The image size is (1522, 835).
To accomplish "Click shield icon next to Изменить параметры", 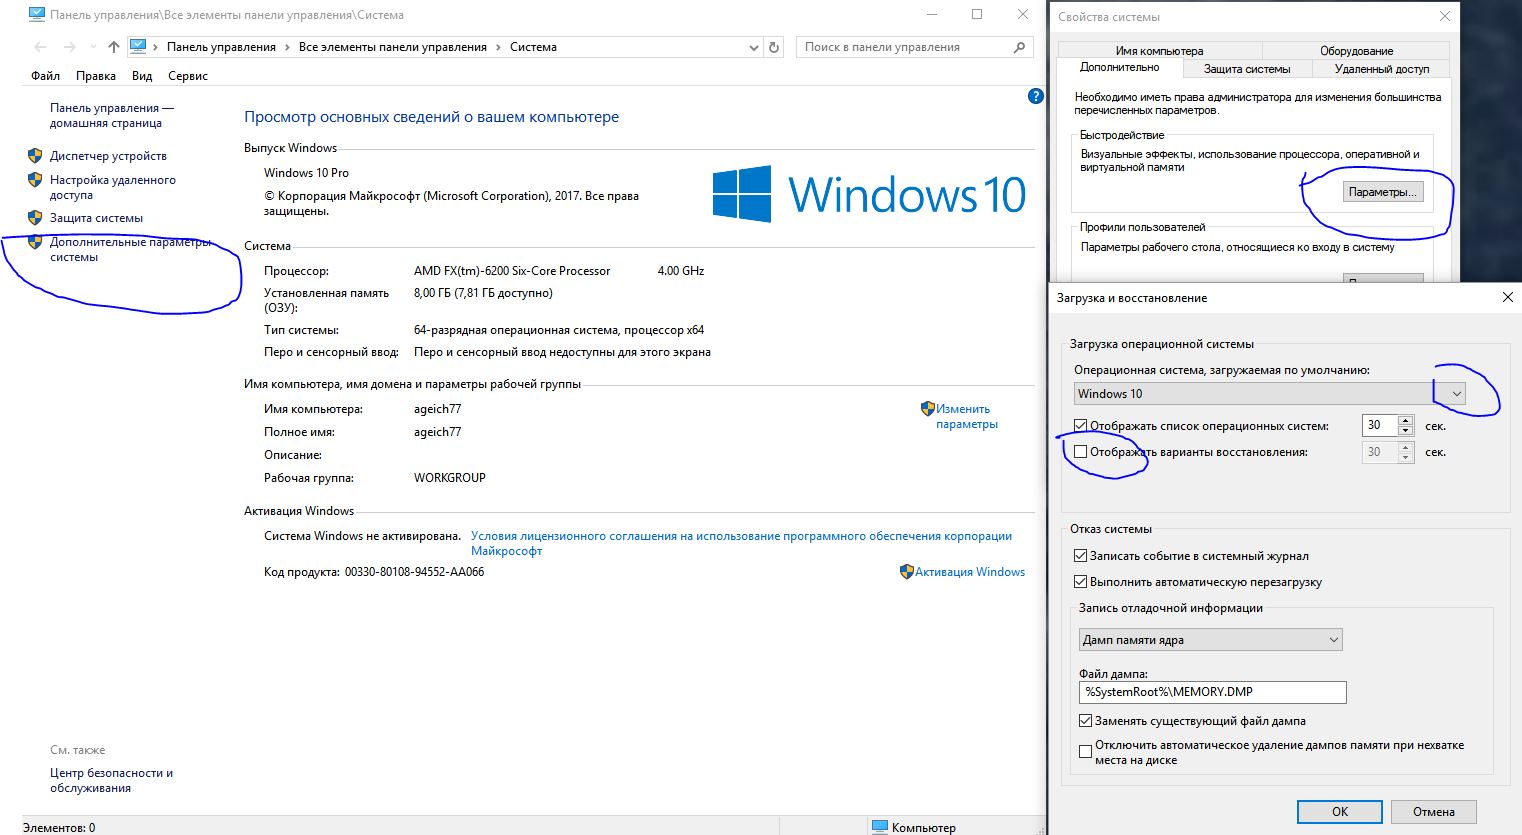I will coord(927,409).
